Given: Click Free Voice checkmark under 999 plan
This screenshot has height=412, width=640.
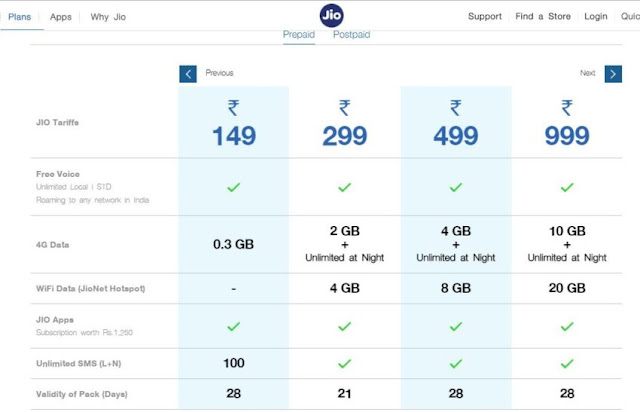Looking at the screenshot, I should 567,187.
